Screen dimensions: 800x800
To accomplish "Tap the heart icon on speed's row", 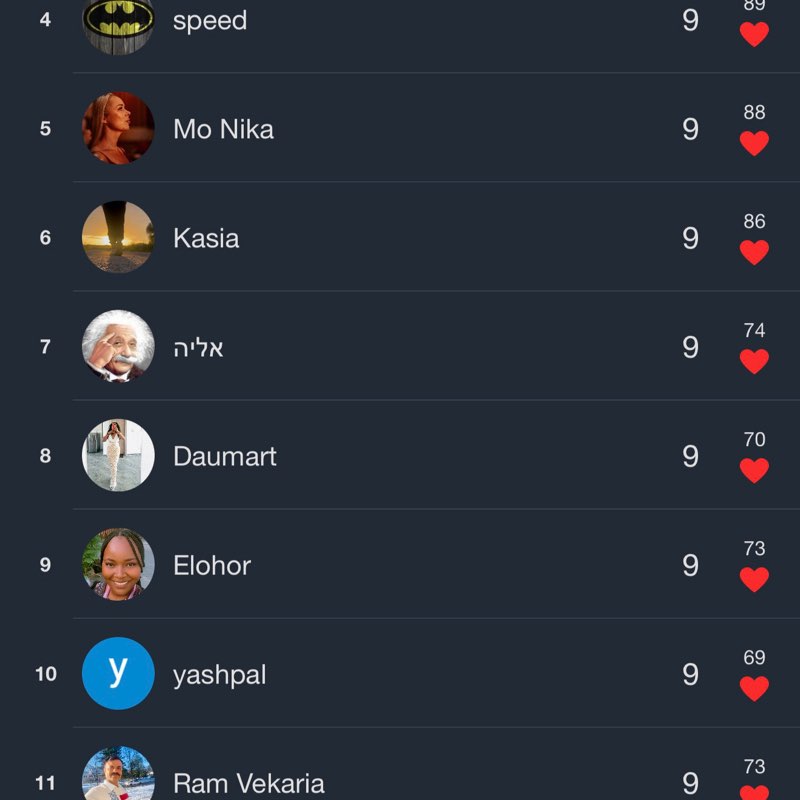I will (x=754, y=35).
